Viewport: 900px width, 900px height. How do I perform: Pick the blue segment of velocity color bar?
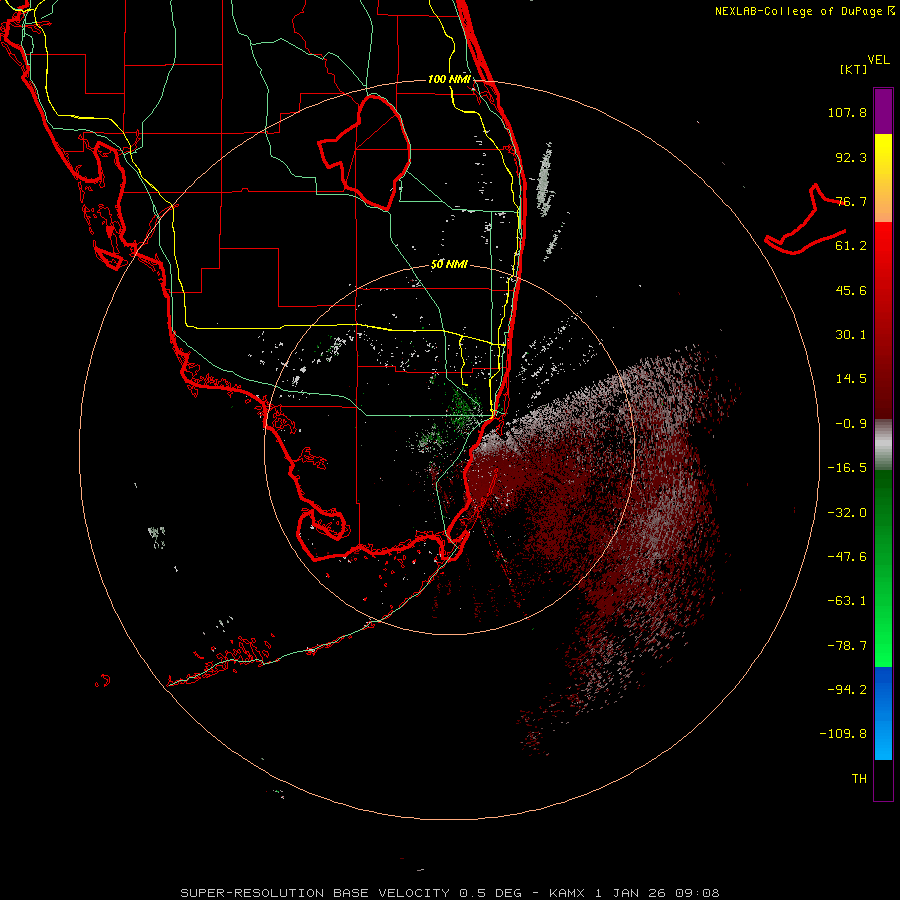[x=883, y=713]
